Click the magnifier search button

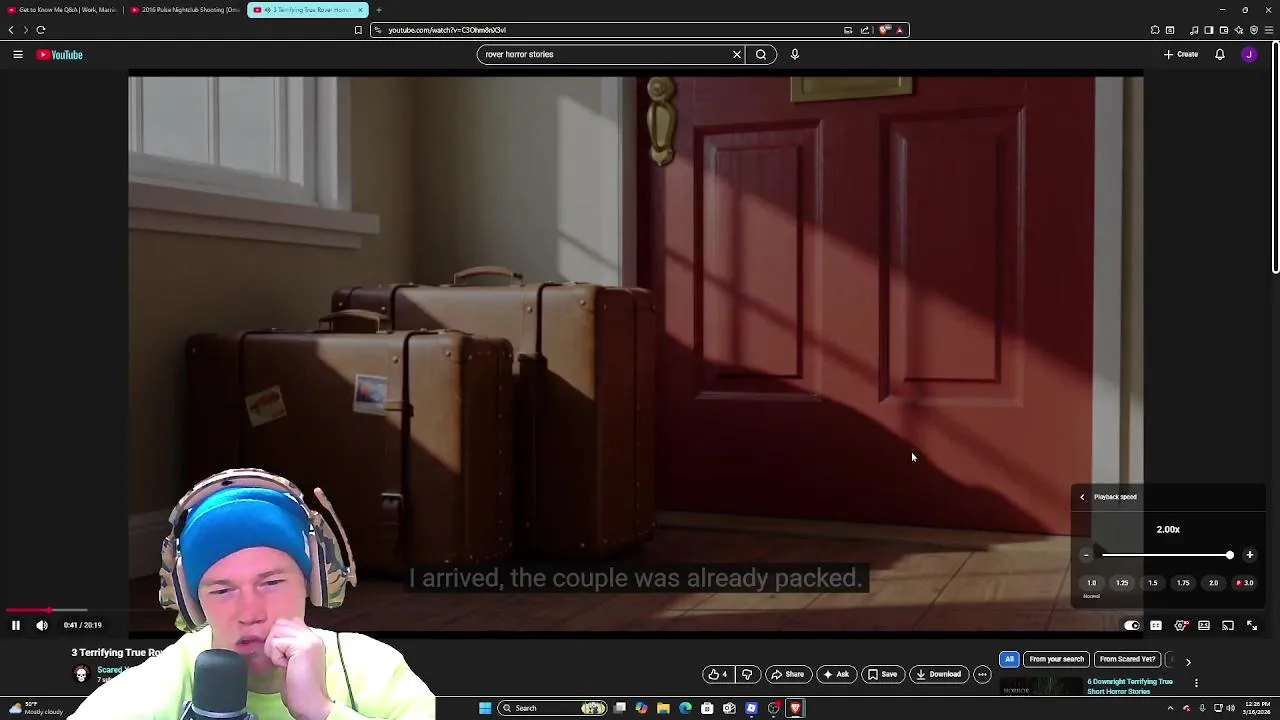(761, 55)
